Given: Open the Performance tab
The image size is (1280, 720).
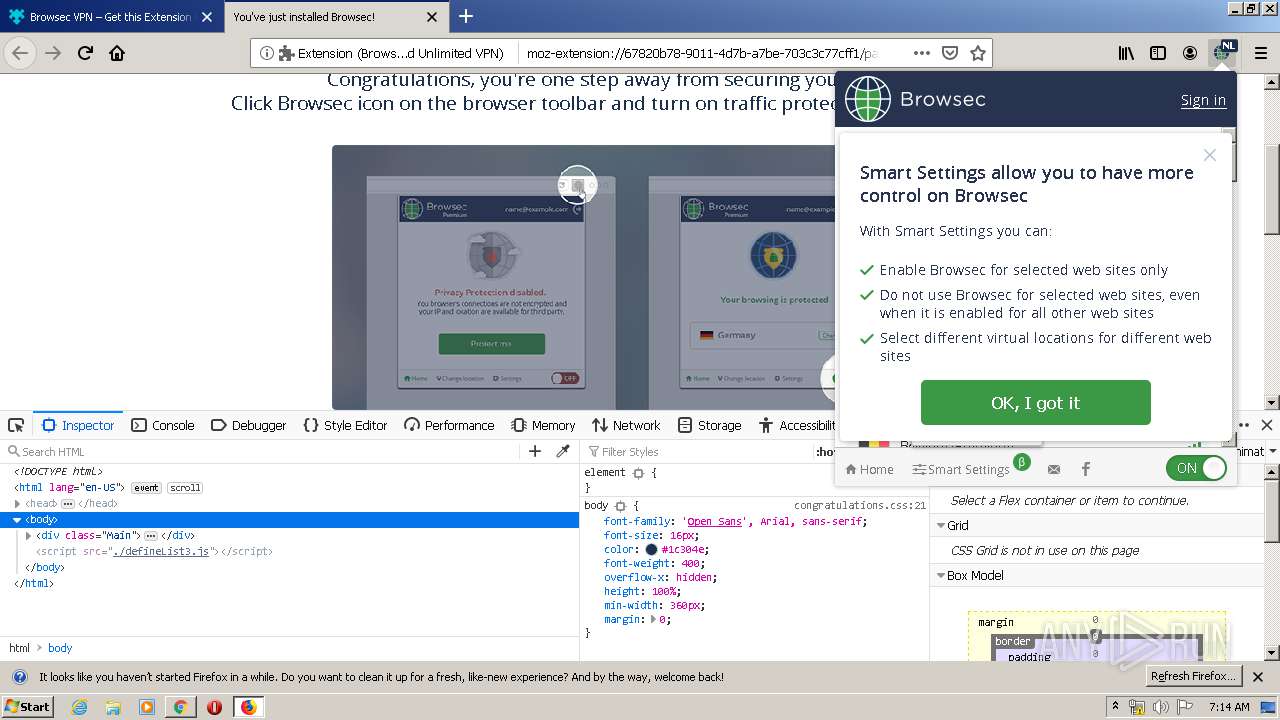Looking at the screenshot, I should pyautogui.click(x=449, y=425).
